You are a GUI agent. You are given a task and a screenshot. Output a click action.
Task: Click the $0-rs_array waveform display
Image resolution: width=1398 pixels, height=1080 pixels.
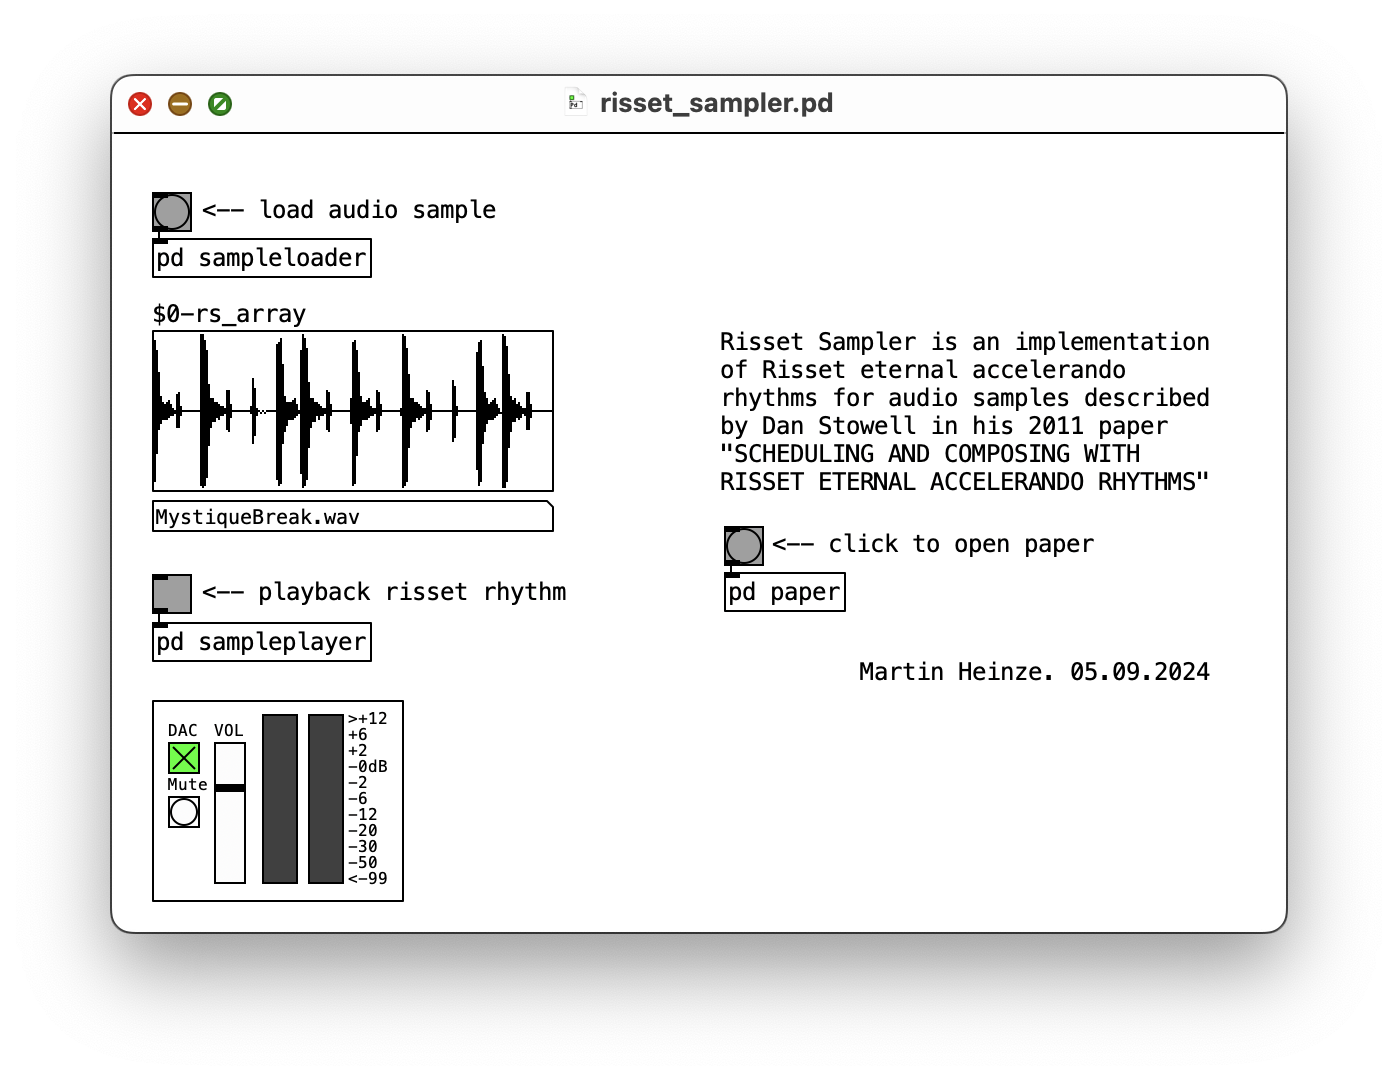353,411
